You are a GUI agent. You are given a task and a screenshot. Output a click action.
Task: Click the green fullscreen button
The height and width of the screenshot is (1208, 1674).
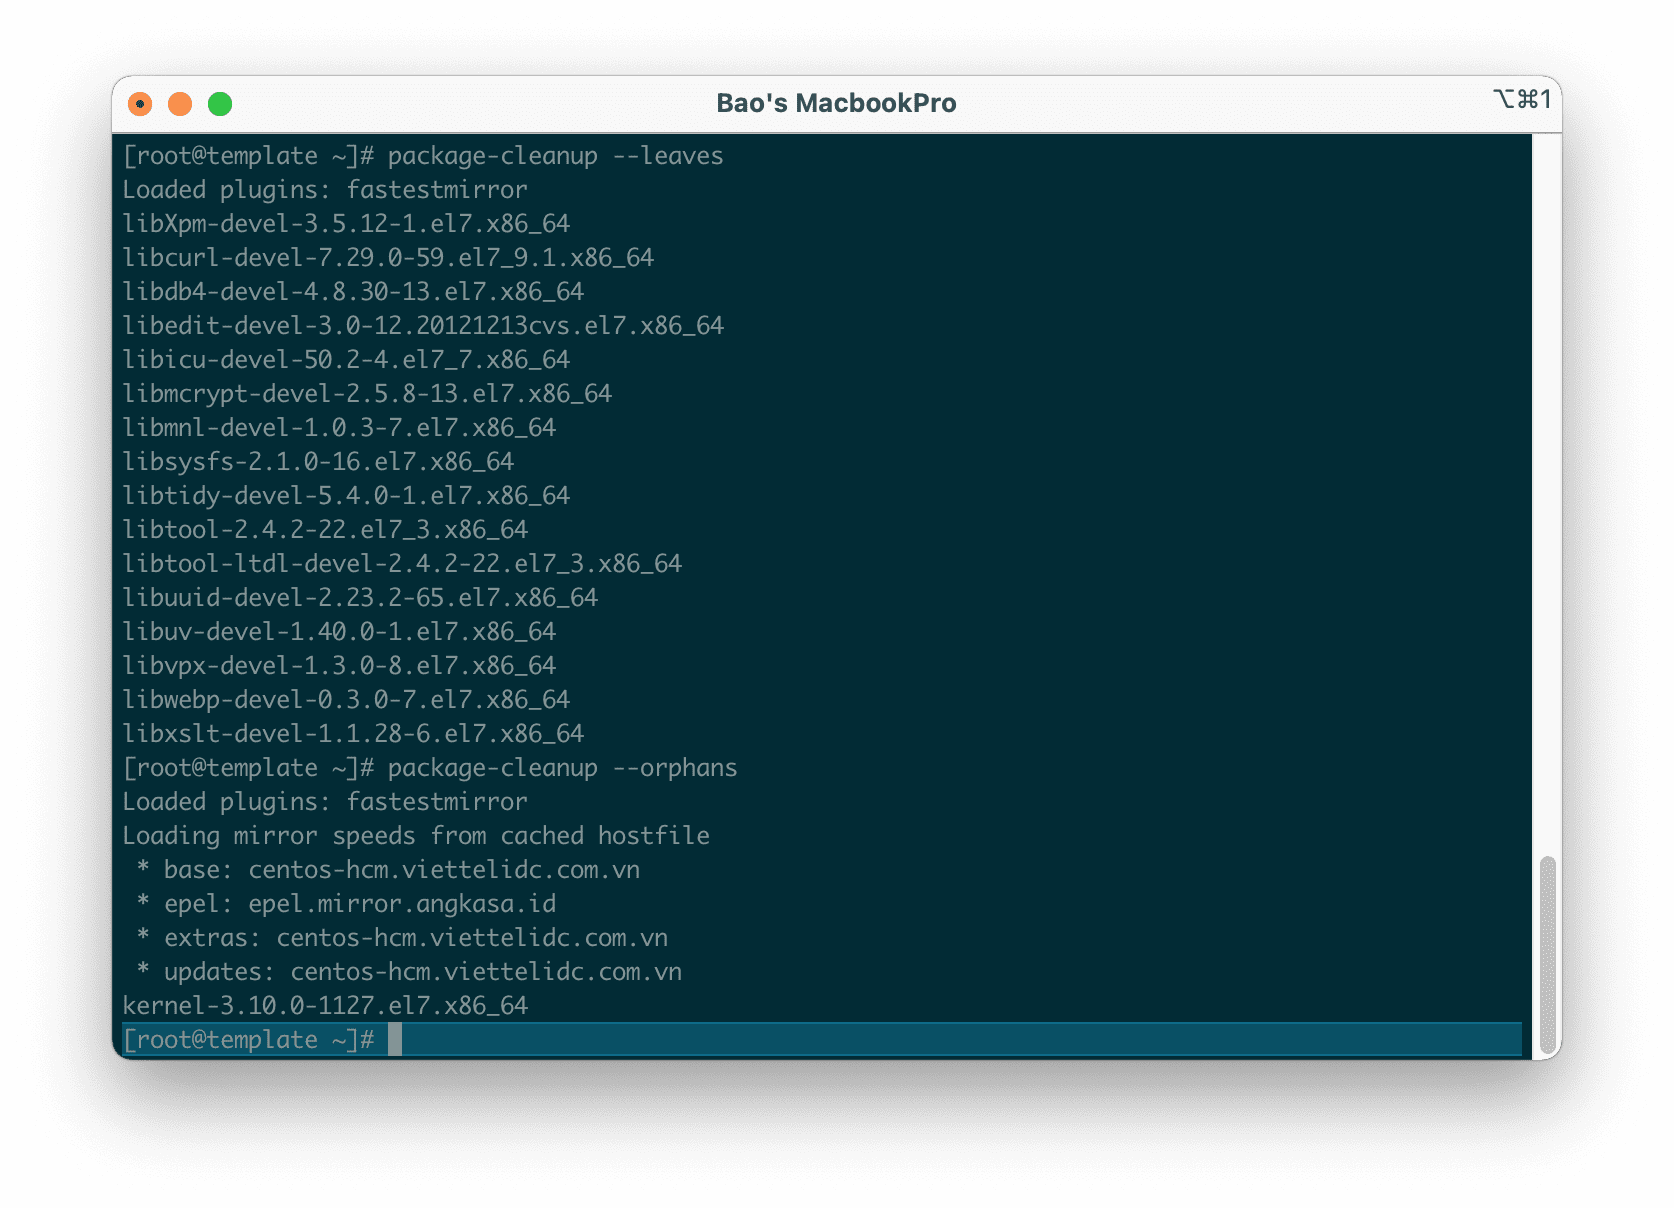tap(218, 103)
